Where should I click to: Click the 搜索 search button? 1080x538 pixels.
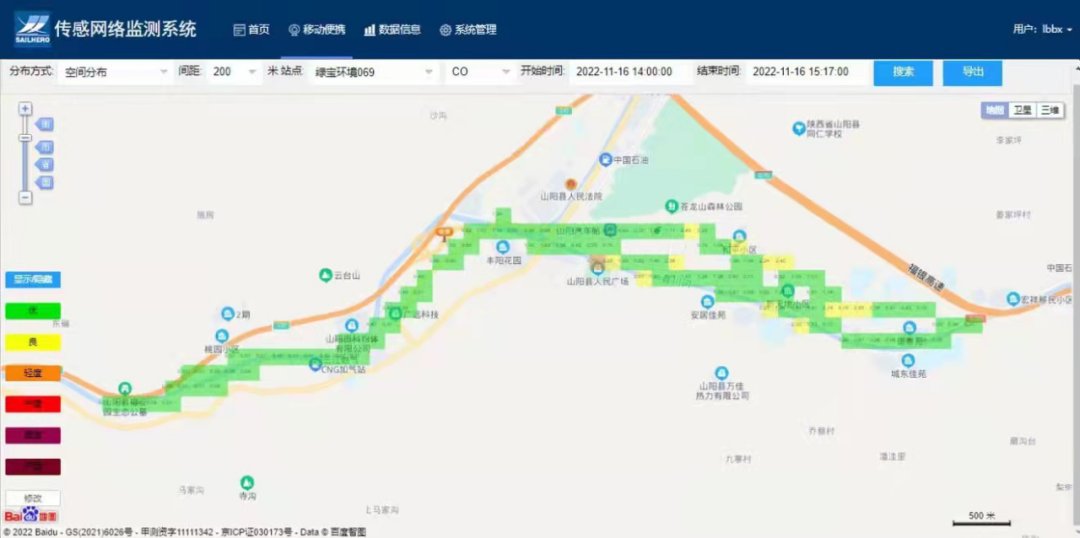[903, 72]
